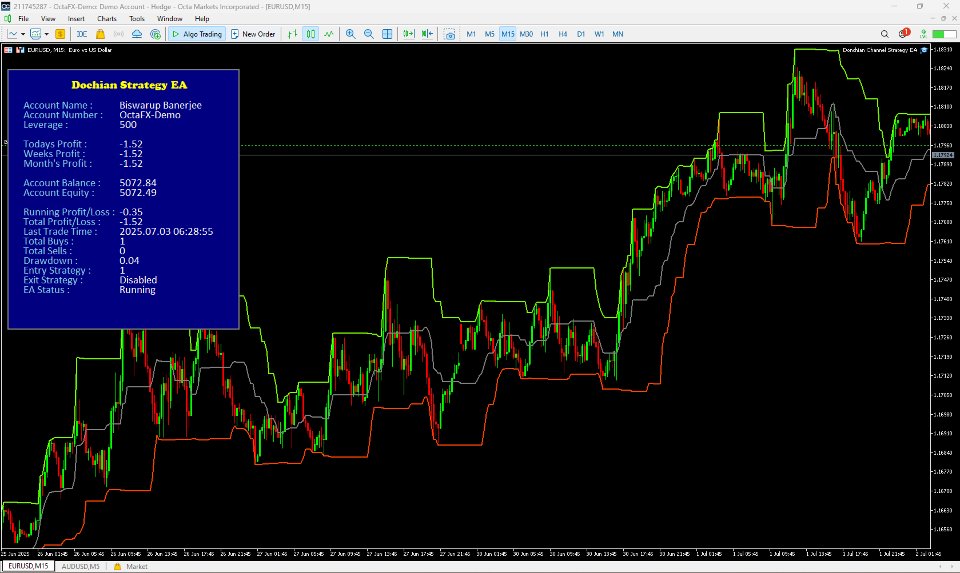Open the Help menu
Image resolution: width=960 pixels, height=573 pixels.
coord(202,18)
